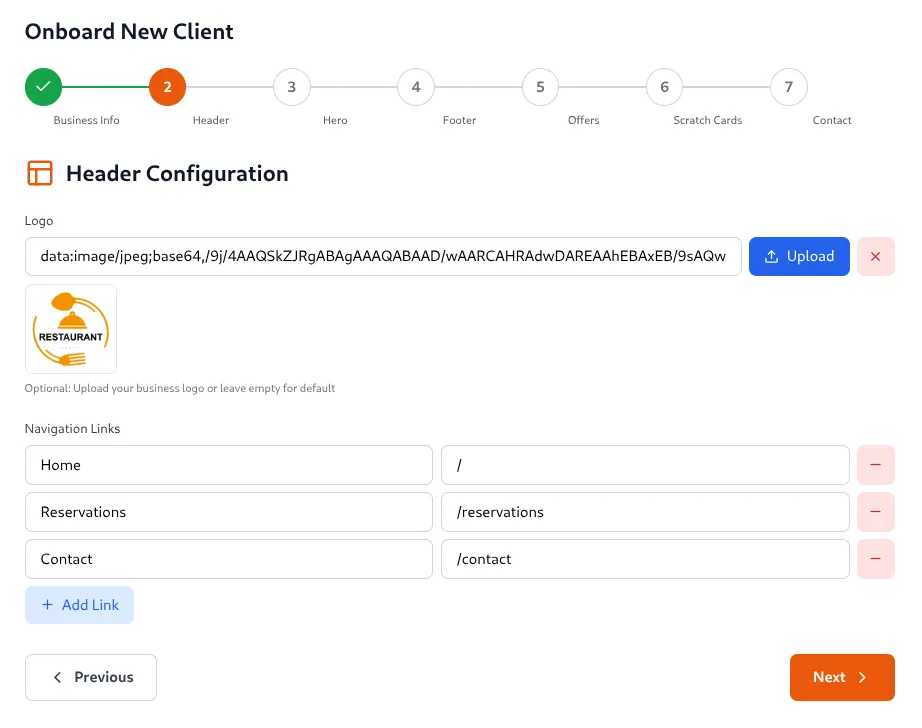Switch to step 7 Contact
Image resolution: width=922 pixels, height=728 pixels.
point(788,87)
